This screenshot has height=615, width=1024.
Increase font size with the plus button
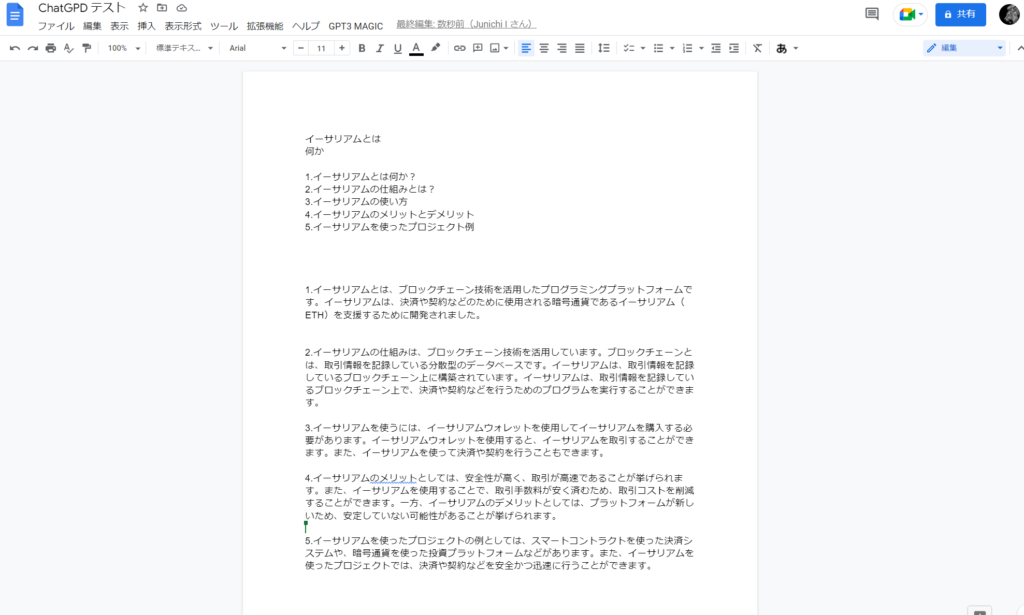pyautogui.click(x=342, y=48)
